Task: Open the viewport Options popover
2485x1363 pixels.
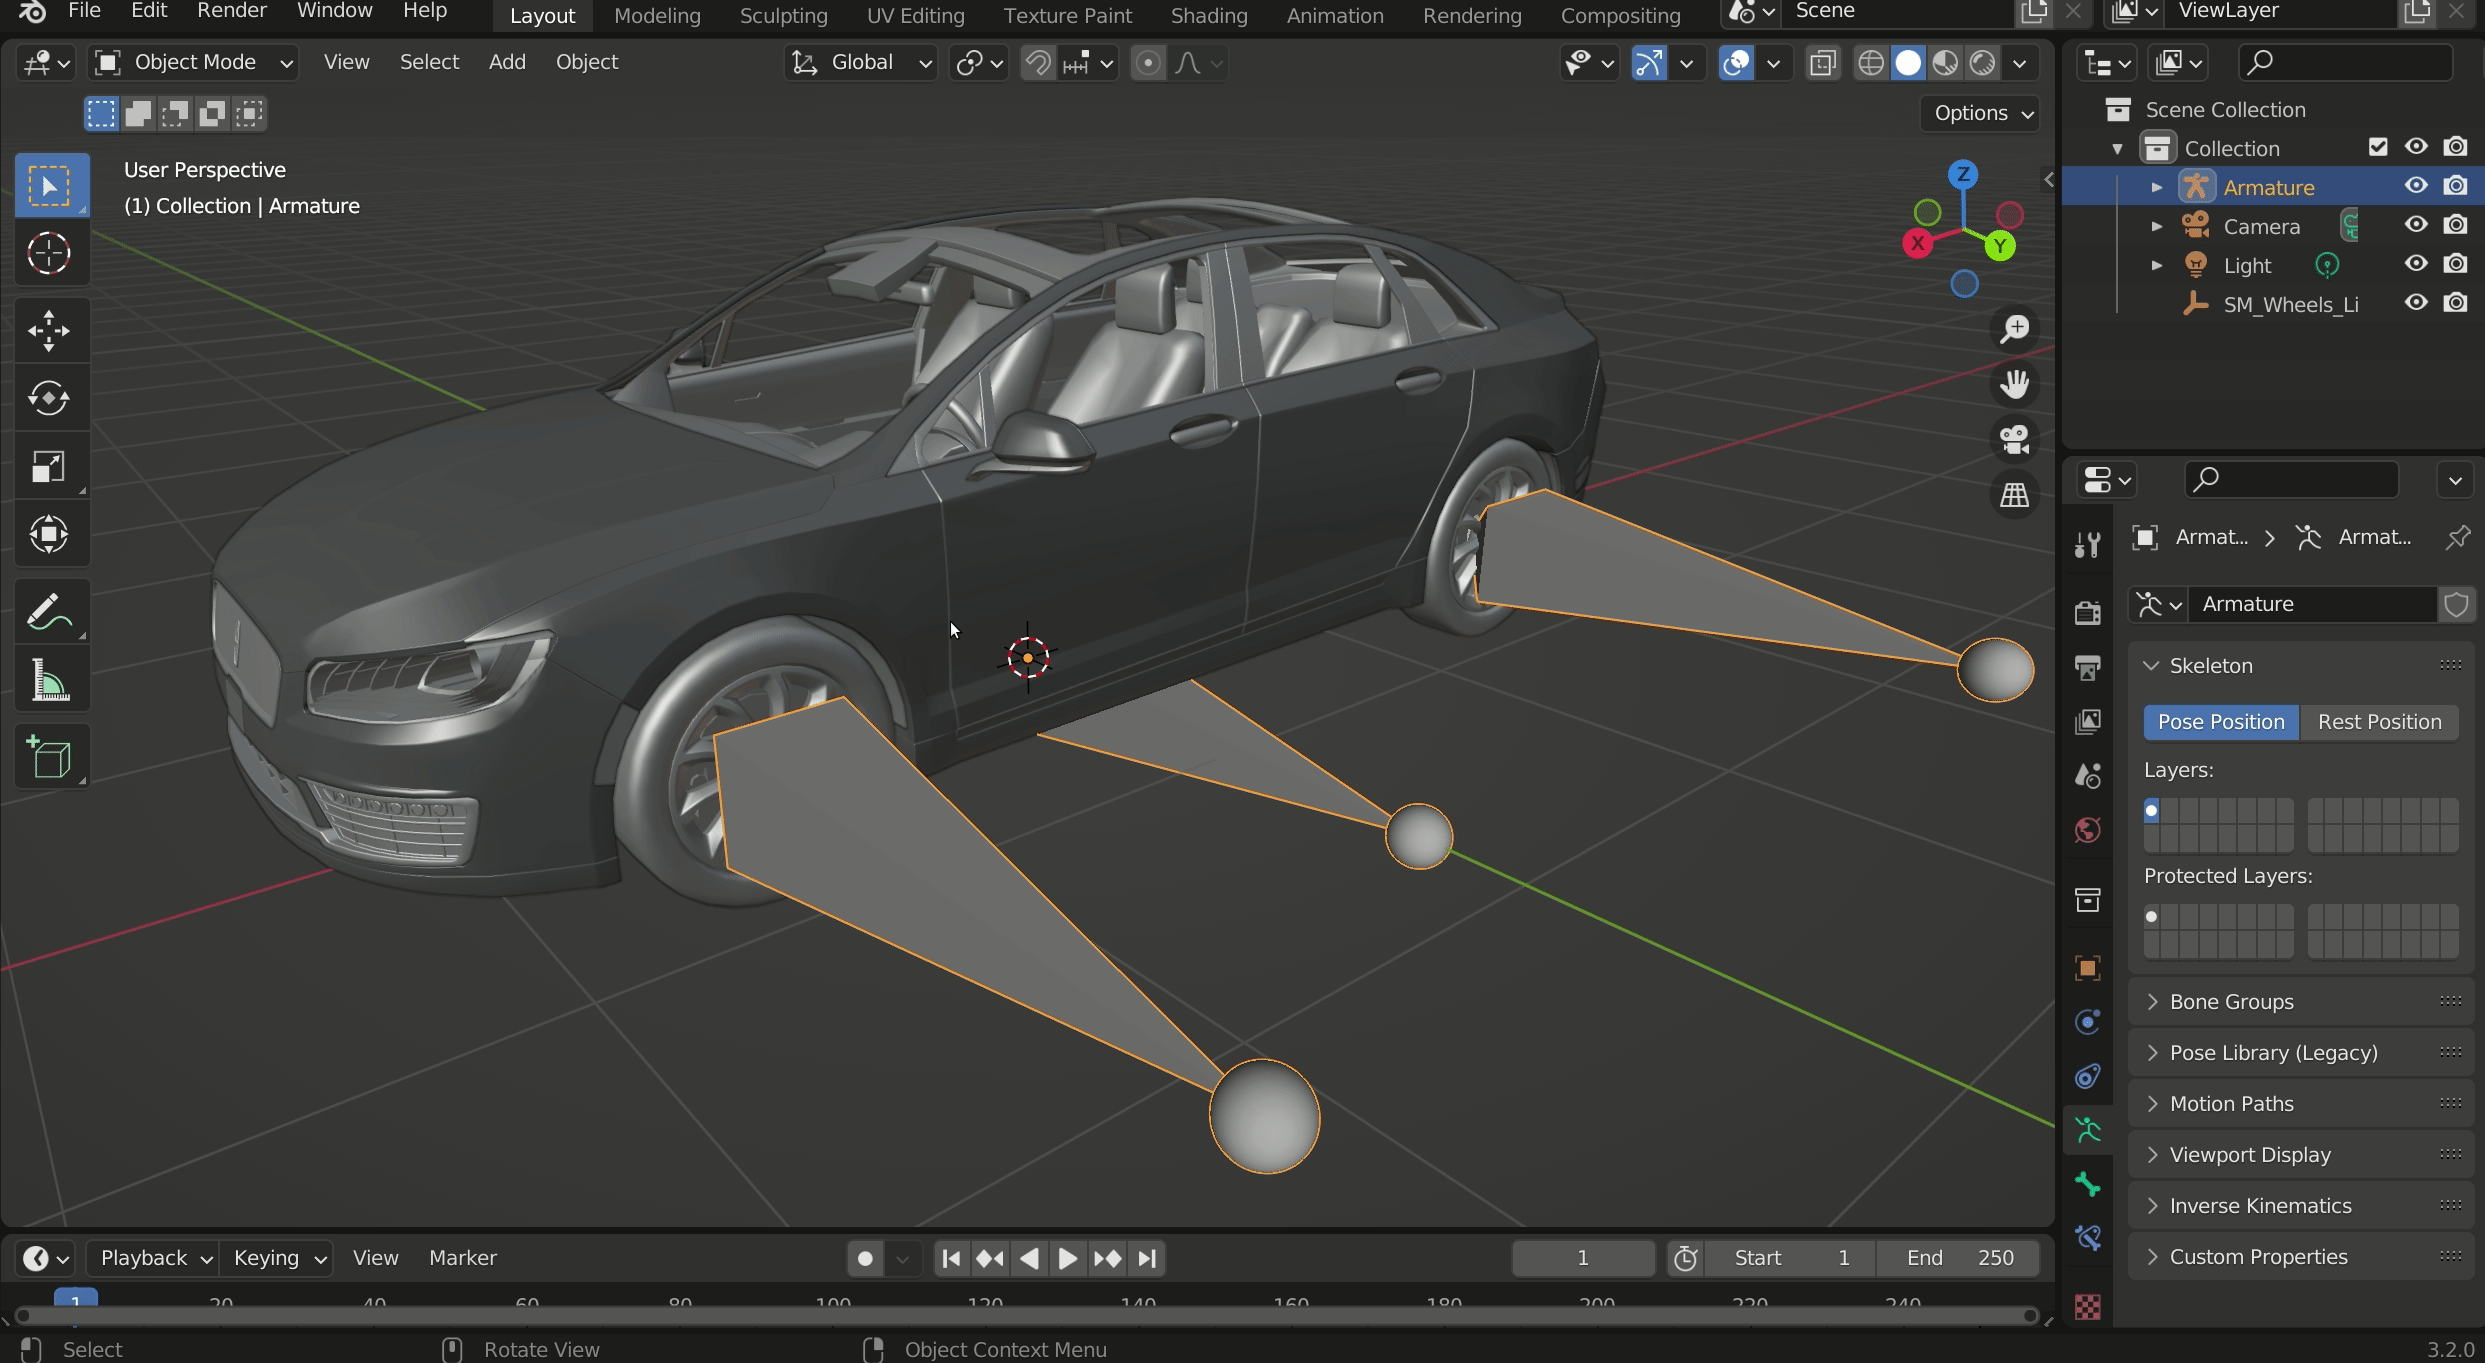Action: pyautogui.click(x=1979, y=112)
